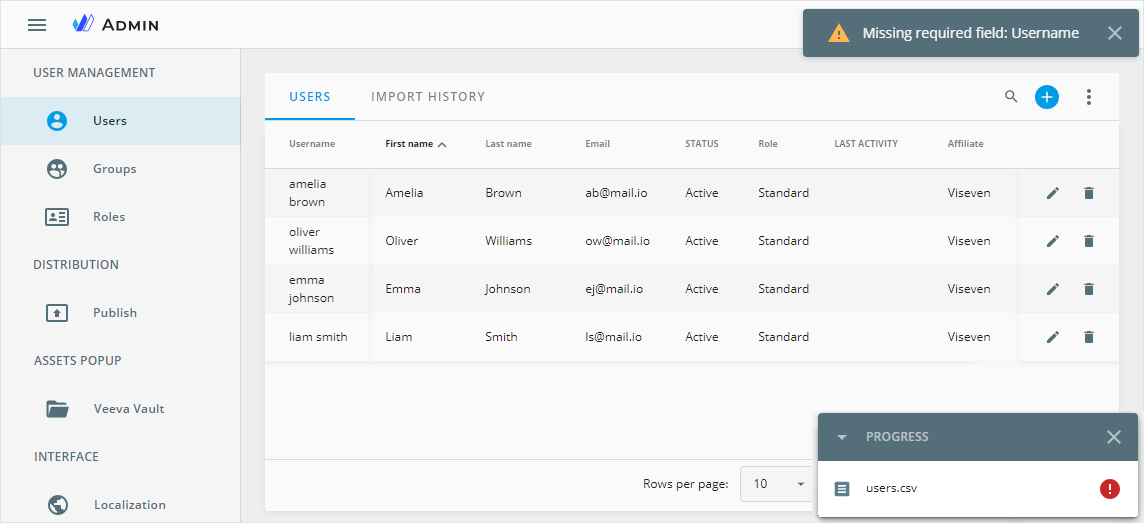This screenshot has width=1144, height=523.
Task: Switch to the Import History tab
Action: tap(428, 97)
